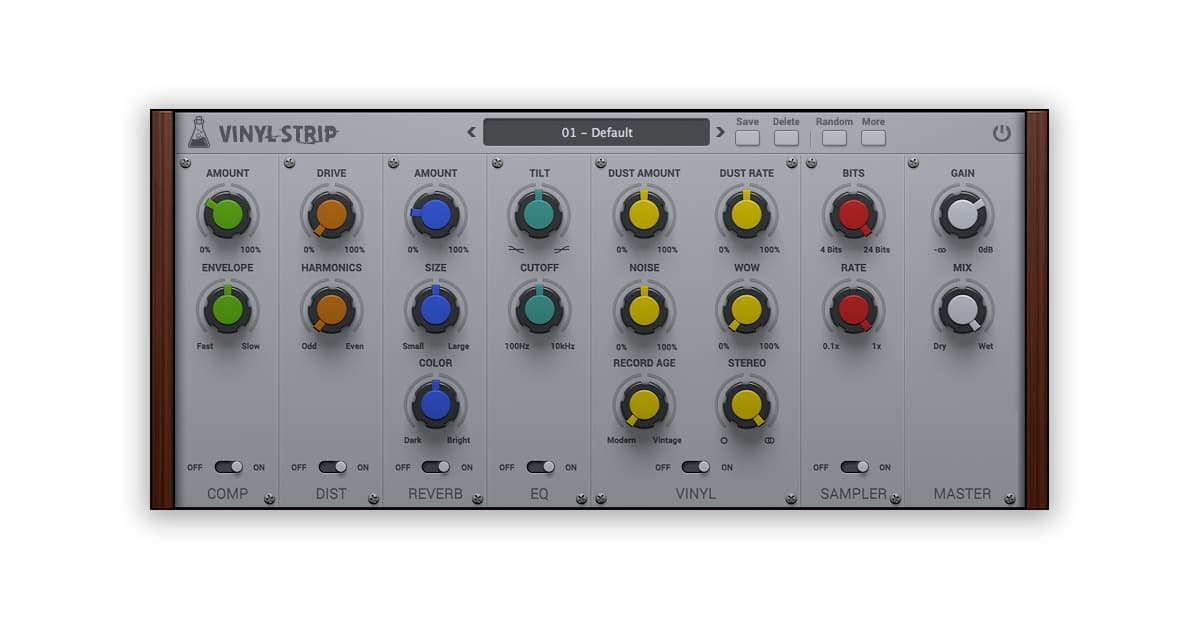Viewport: 1200px width, 627px height.
Task: Select previous preset with left arrow
Action: click(471, 132)
